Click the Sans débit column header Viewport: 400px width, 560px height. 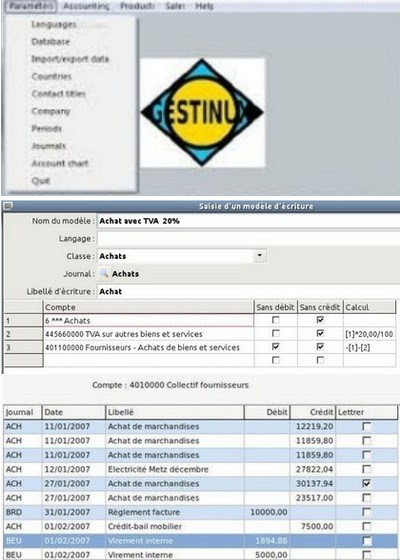(275, 307)
